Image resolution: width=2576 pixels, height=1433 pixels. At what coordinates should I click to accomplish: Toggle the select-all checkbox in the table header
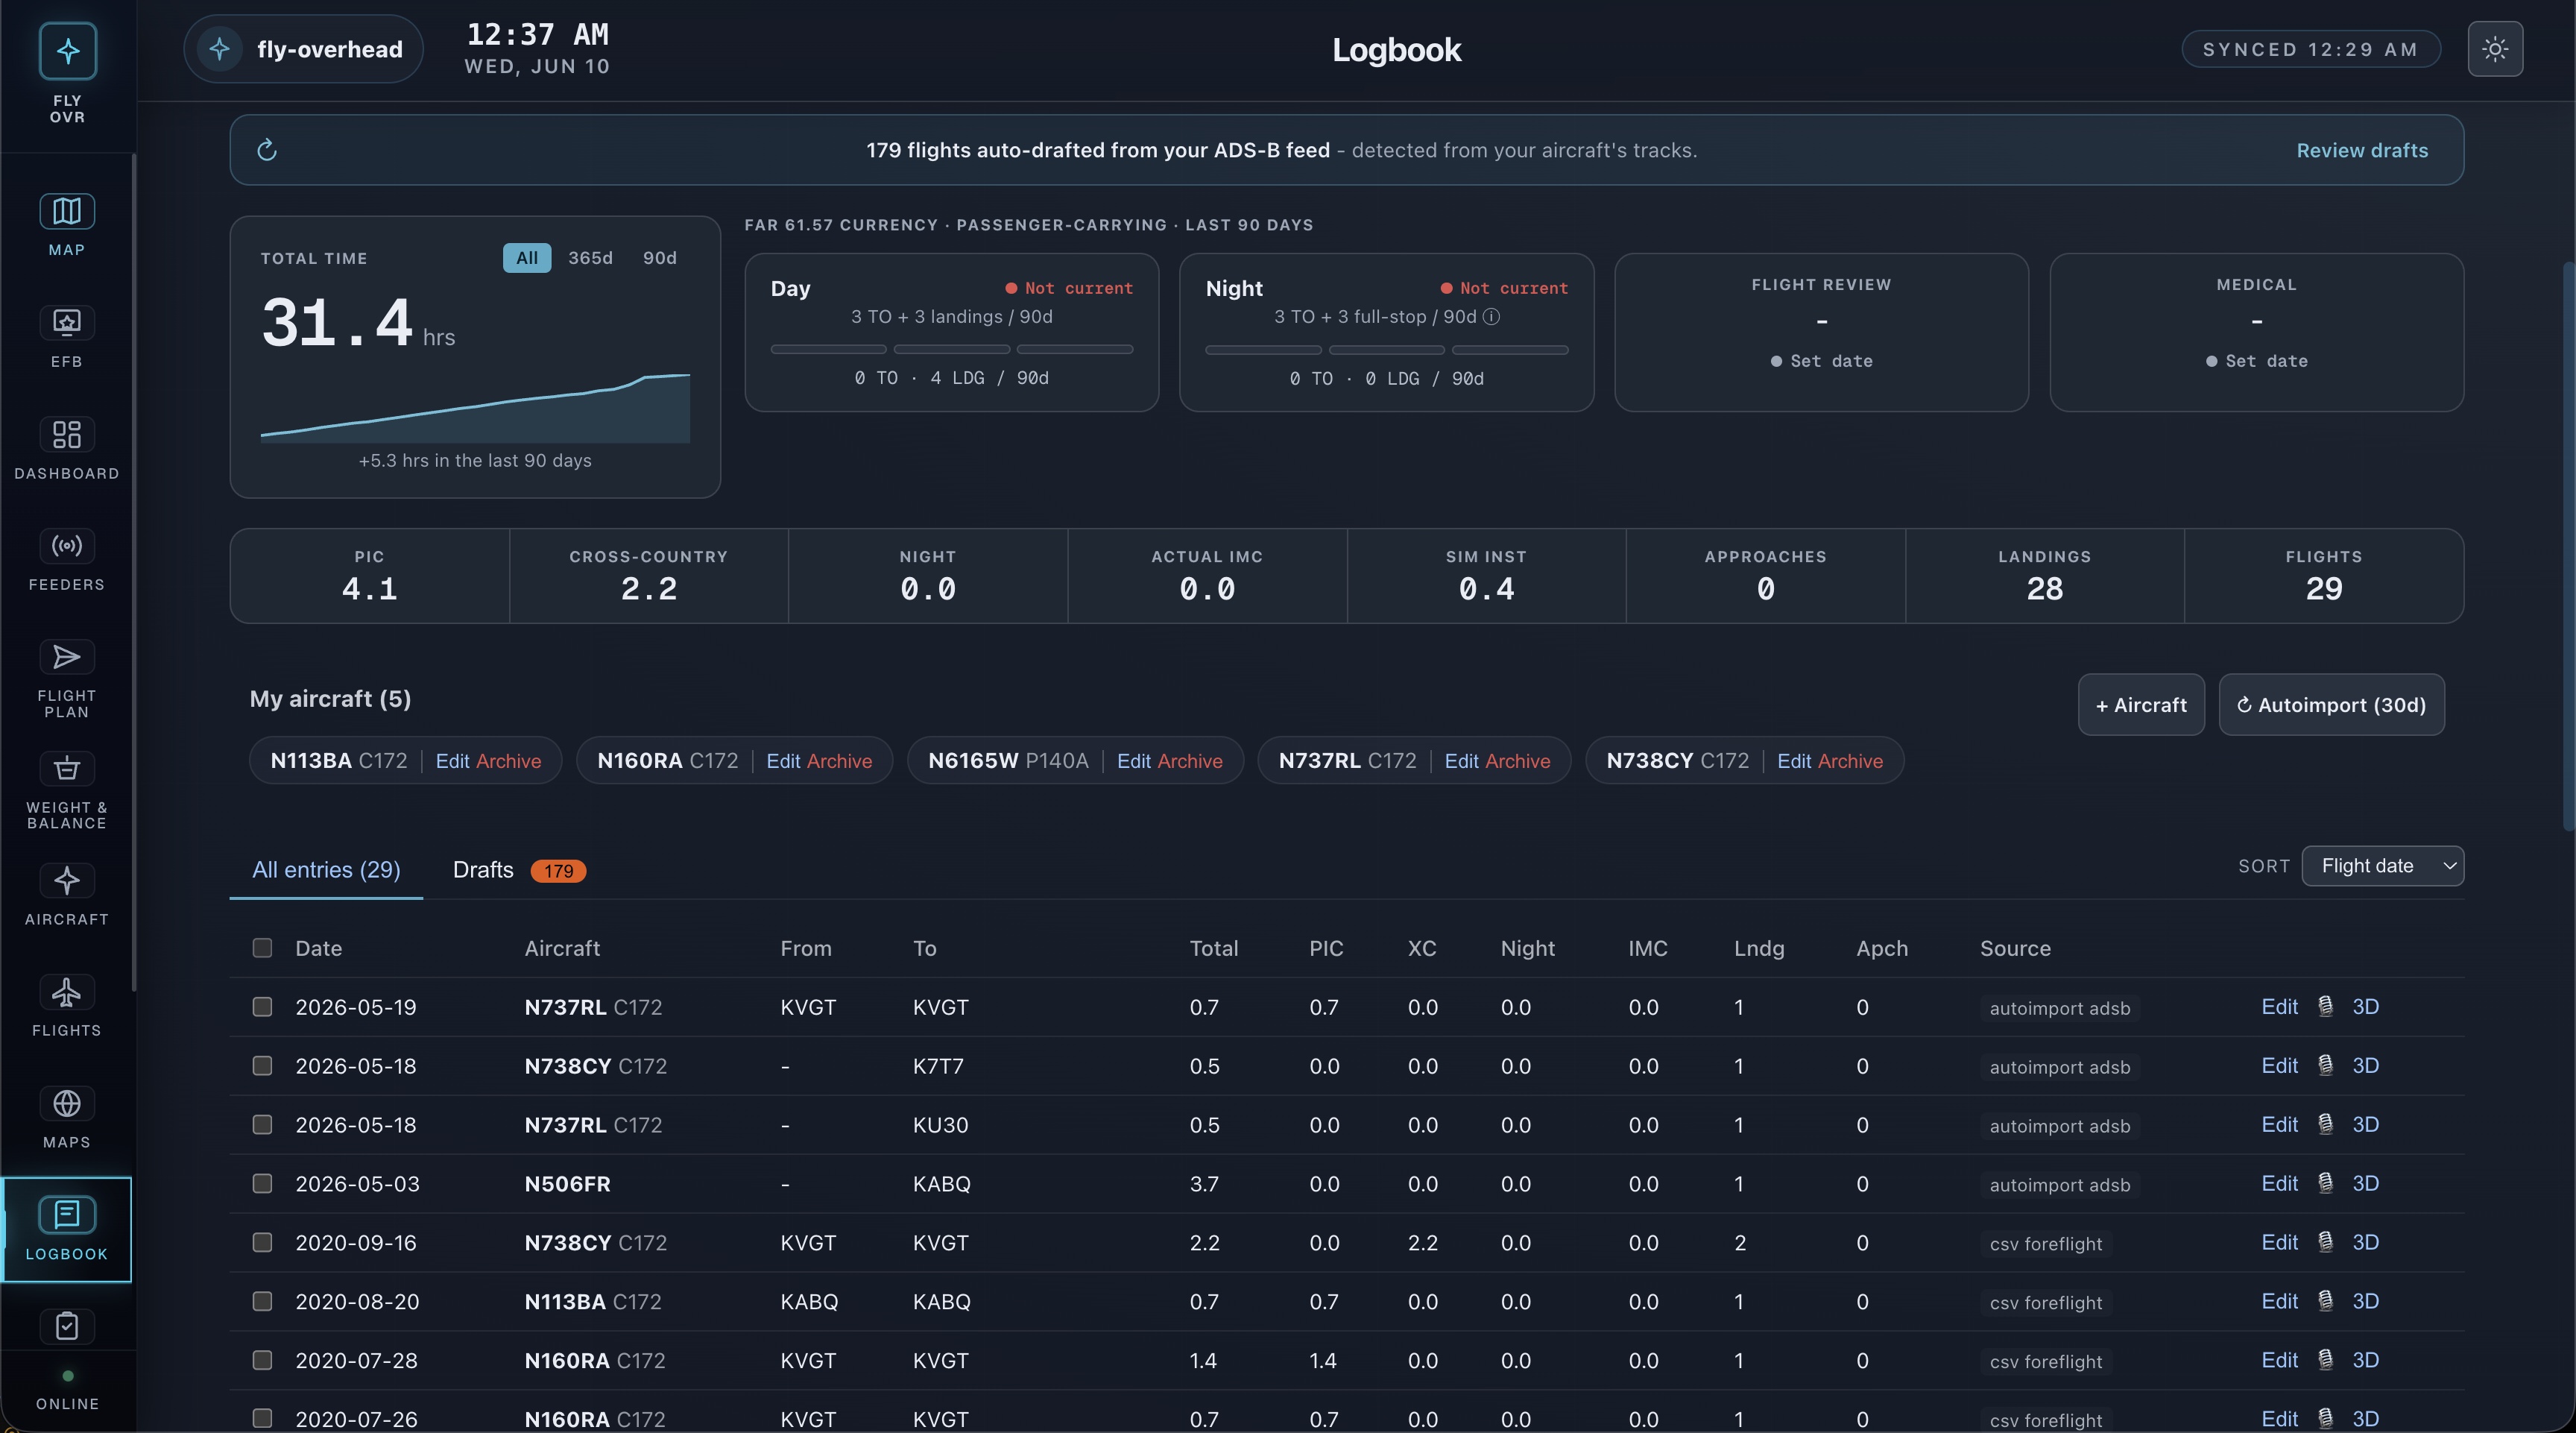click(262, 947)
